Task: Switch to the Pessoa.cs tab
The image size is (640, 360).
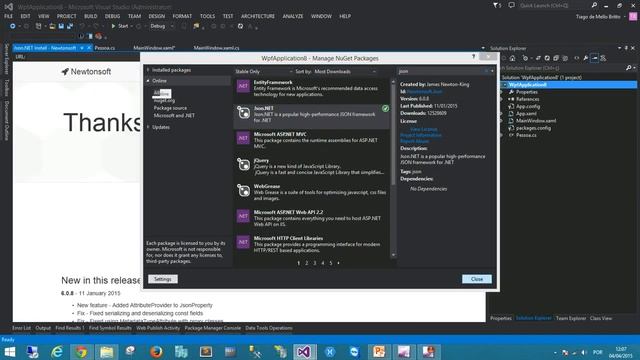Action: (105, 48)
